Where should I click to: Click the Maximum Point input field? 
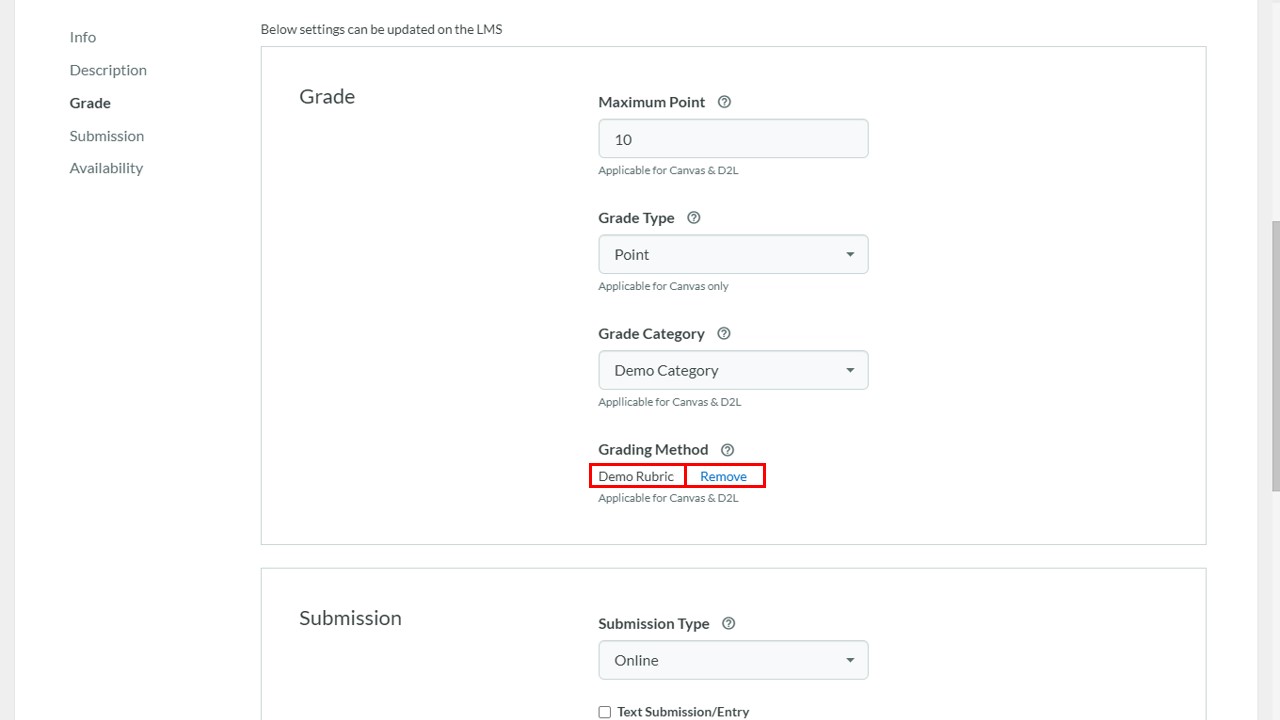click(733, 139)
